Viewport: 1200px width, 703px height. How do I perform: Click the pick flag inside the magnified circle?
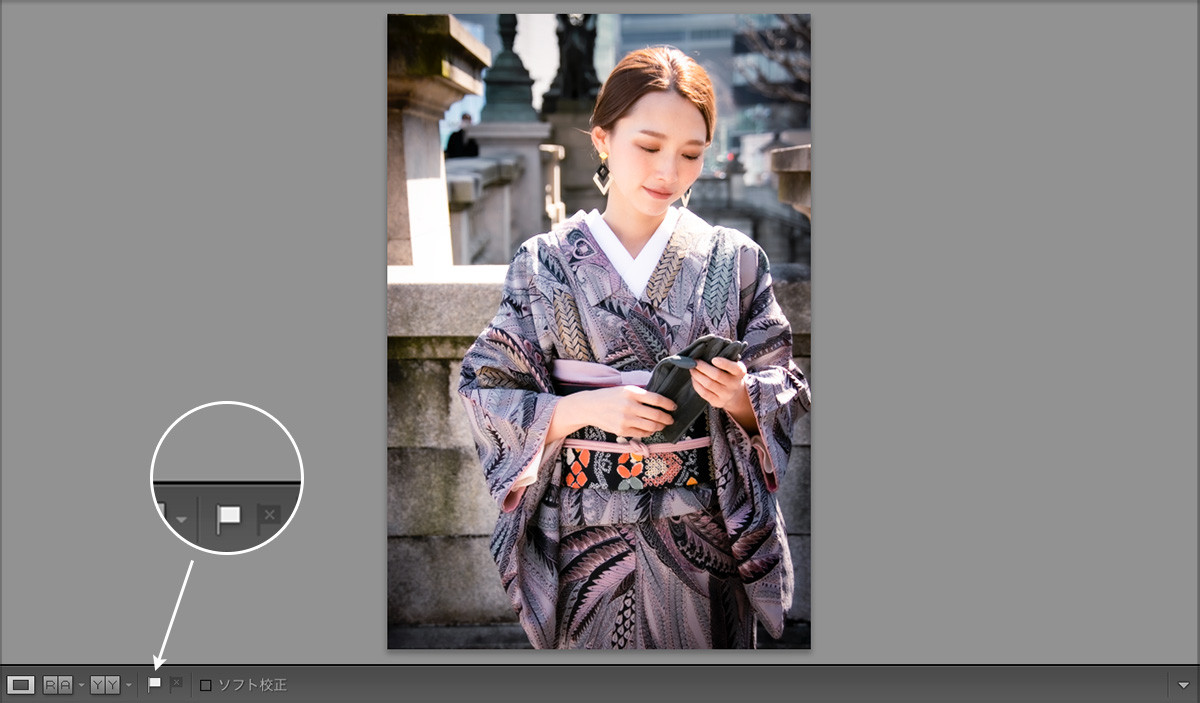(228, 514)
